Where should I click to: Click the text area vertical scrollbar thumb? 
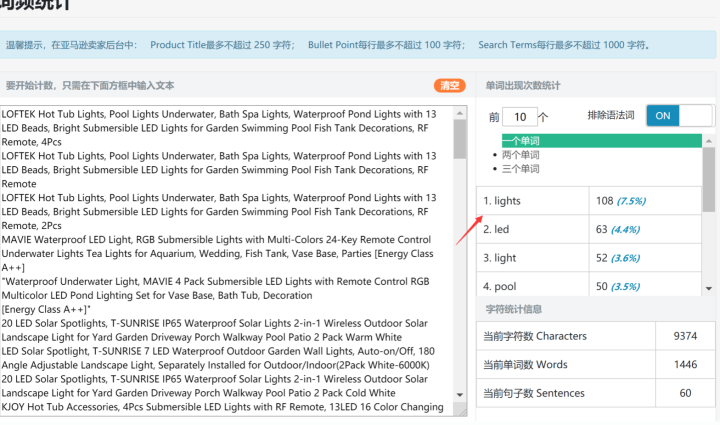(460, 140)
